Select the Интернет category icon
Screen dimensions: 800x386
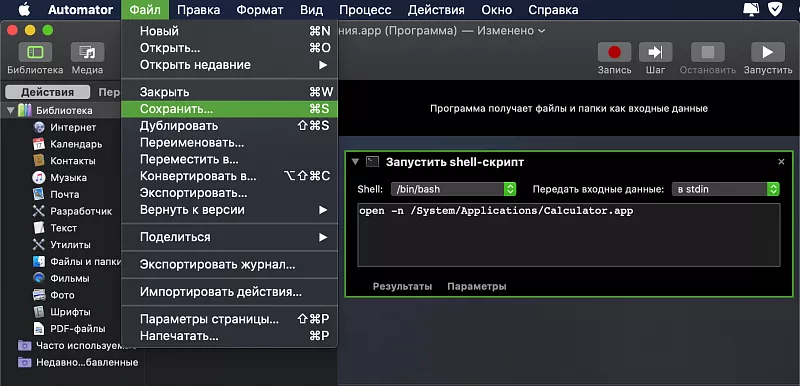pyautogui.click(x=39, y=127)
